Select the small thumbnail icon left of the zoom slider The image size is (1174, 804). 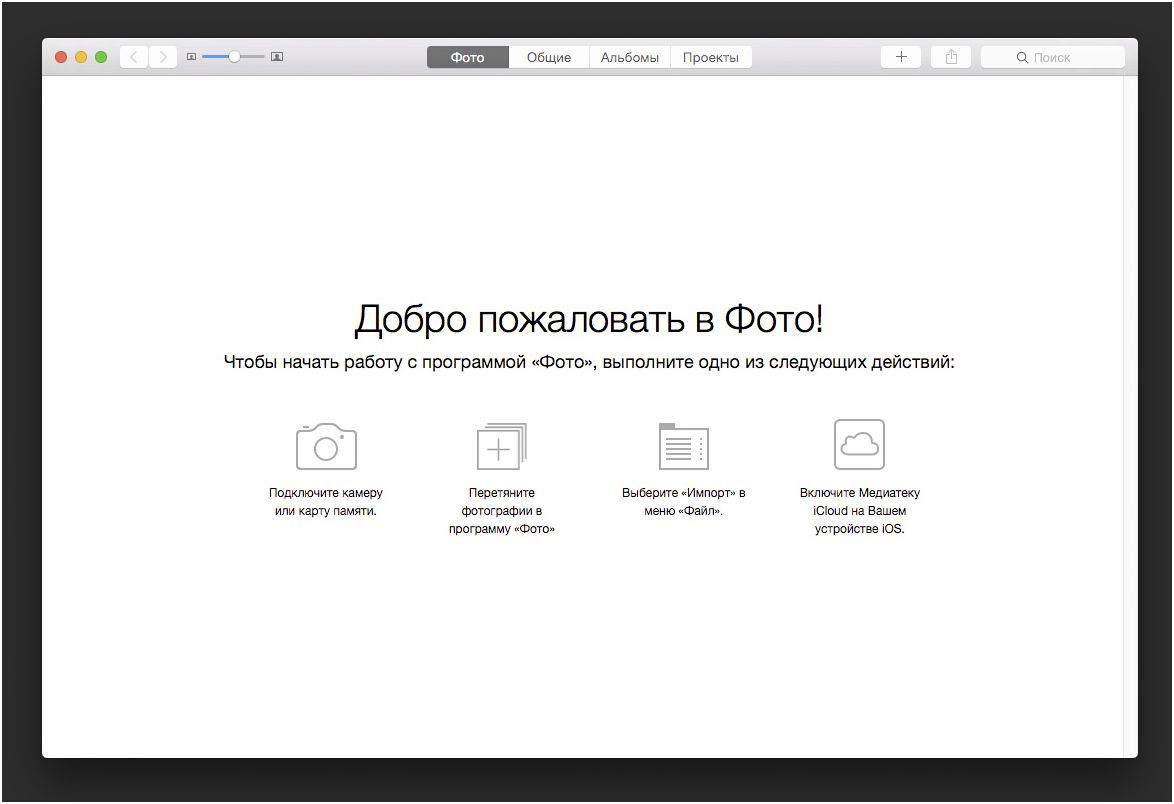(190, 57)
